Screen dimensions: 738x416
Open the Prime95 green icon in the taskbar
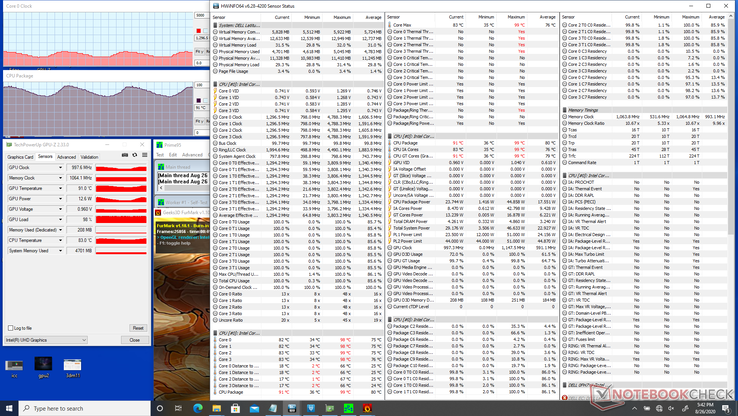(348, 408)
